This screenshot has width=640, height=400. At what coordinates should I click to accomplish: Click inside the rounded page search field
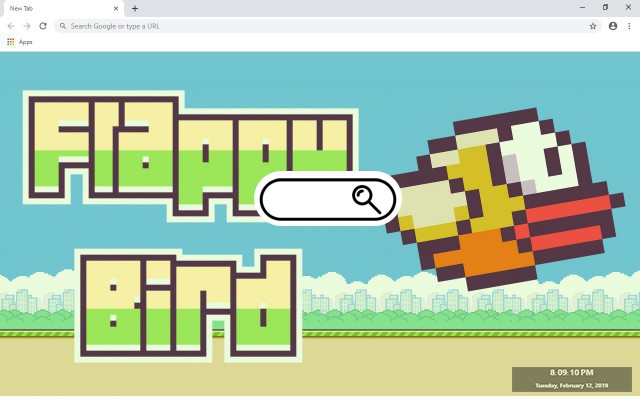[x=328, y=199]
